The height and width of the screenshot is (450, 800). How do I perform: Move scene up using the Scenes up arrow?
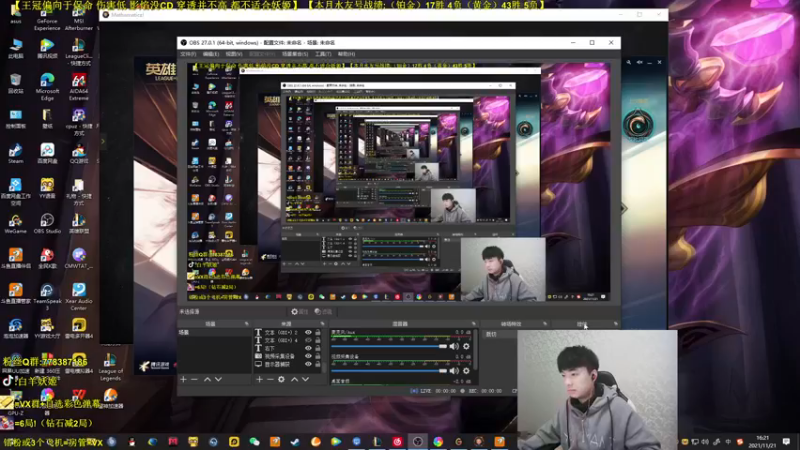[x=207, y=379]
